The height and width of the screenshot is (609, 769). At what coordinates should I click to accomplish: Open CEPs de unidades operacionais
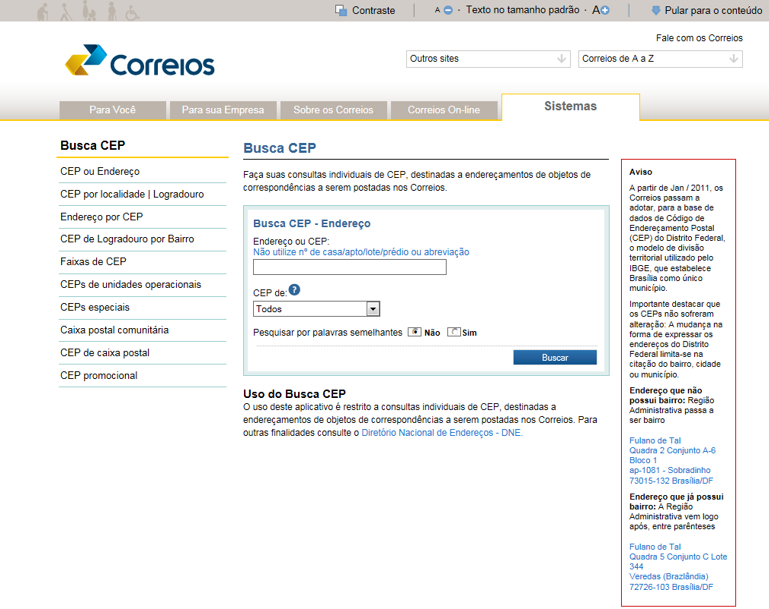coord(130,284)
